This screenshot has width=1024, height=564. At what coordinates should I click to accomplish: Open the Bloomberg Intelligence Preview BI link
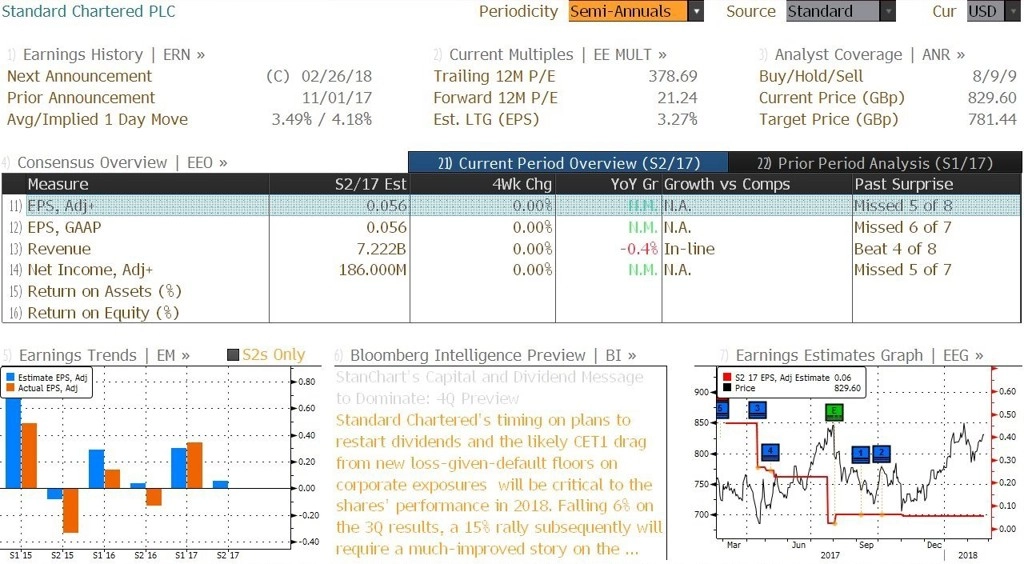[x=493, y=355]
